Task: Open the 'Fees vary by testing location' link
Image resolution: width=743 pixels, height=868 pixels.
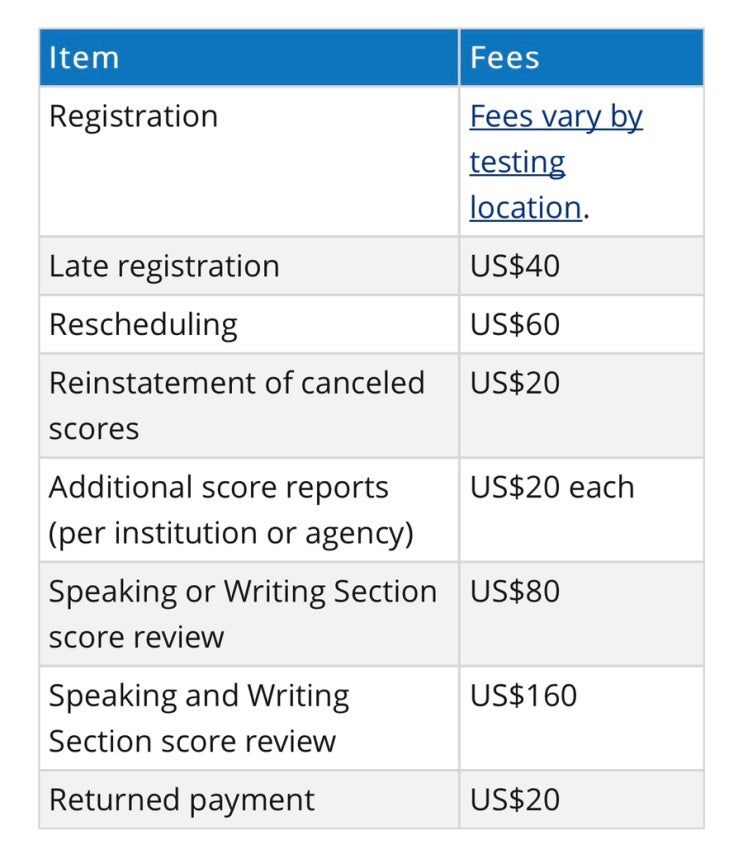Action: click(556, 117)
